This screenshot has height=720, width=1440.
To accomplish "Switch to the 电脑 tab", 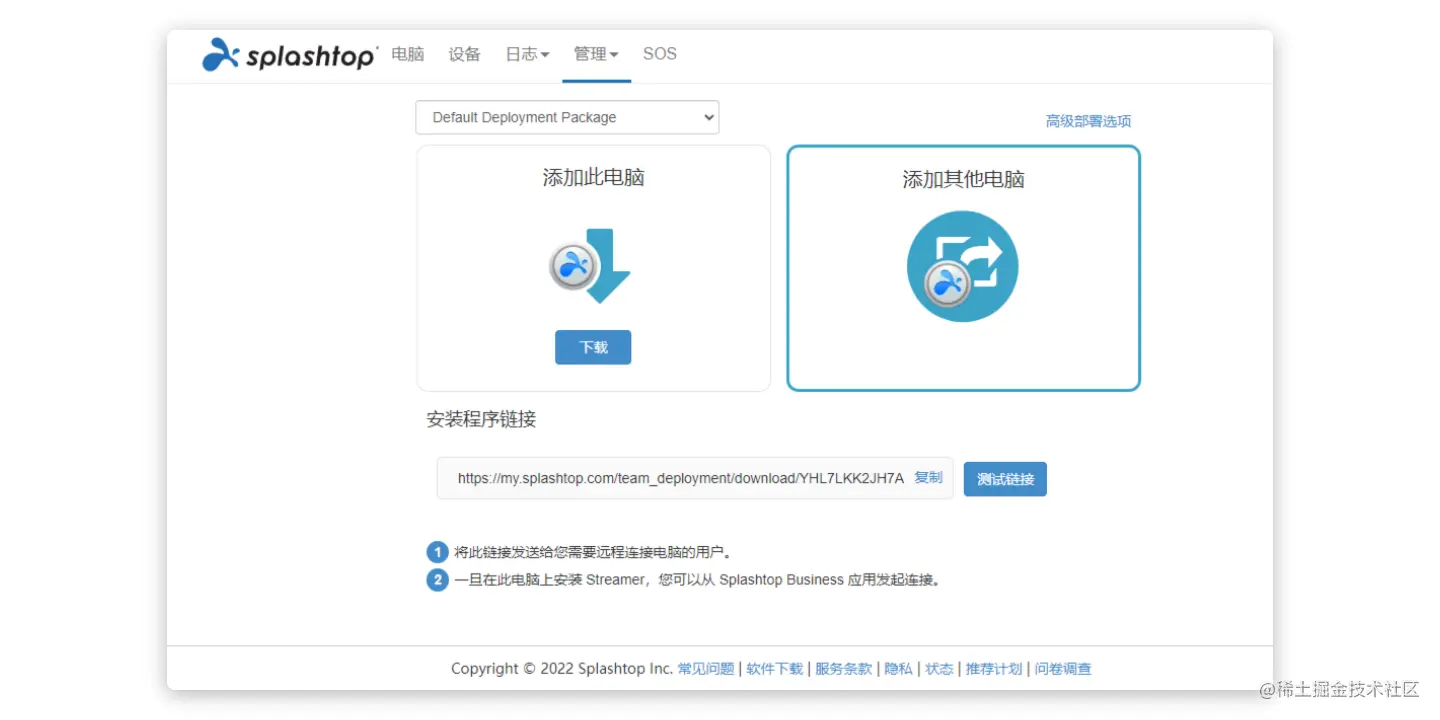I will (x=407, y=54).
